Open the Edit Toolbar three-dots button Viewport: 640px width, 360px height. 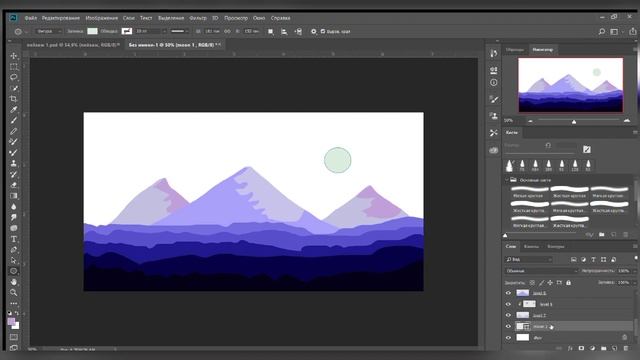click(x=13, y=303)
